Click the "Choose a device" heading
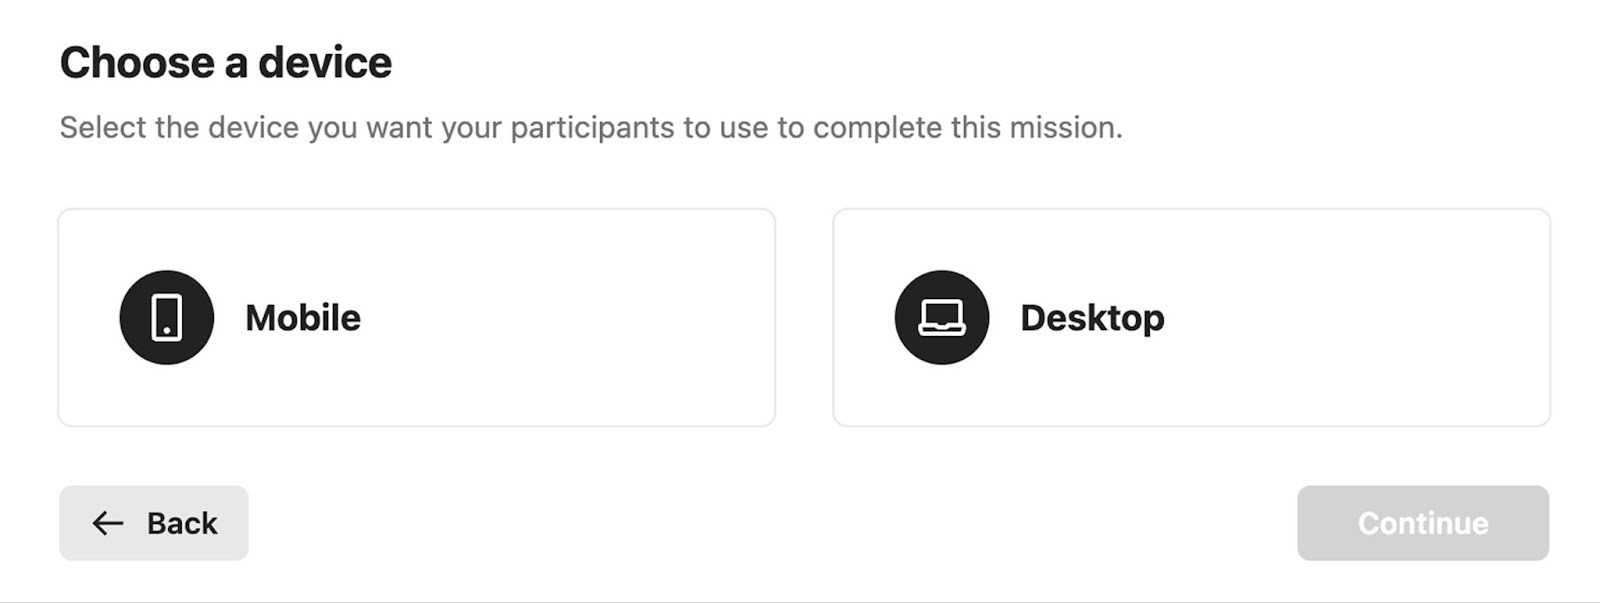 [x=226, y=63]
